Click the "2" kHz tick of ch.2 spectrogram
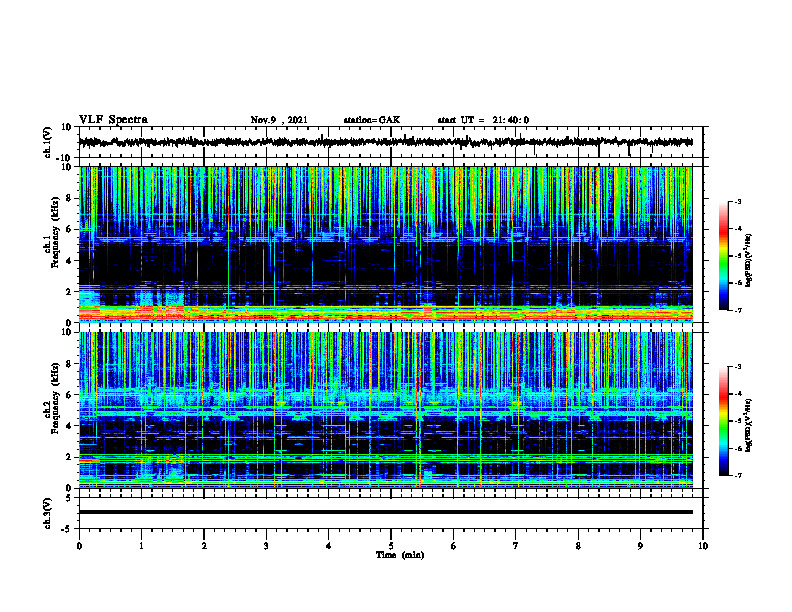Viewport: 792px width, 612px height. pyautogui.click(x=69, y=457)
